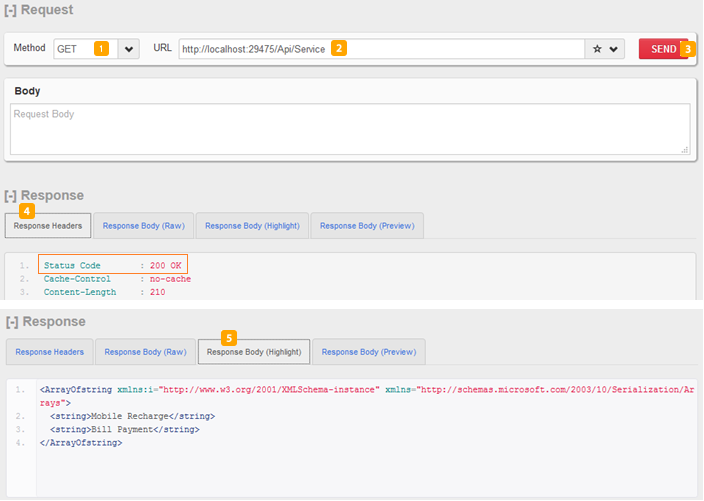The height and width of the screenshot is (501, 704).
Task: Switch to Response Body (Raw) tab in XML panel
Action: 145,352
